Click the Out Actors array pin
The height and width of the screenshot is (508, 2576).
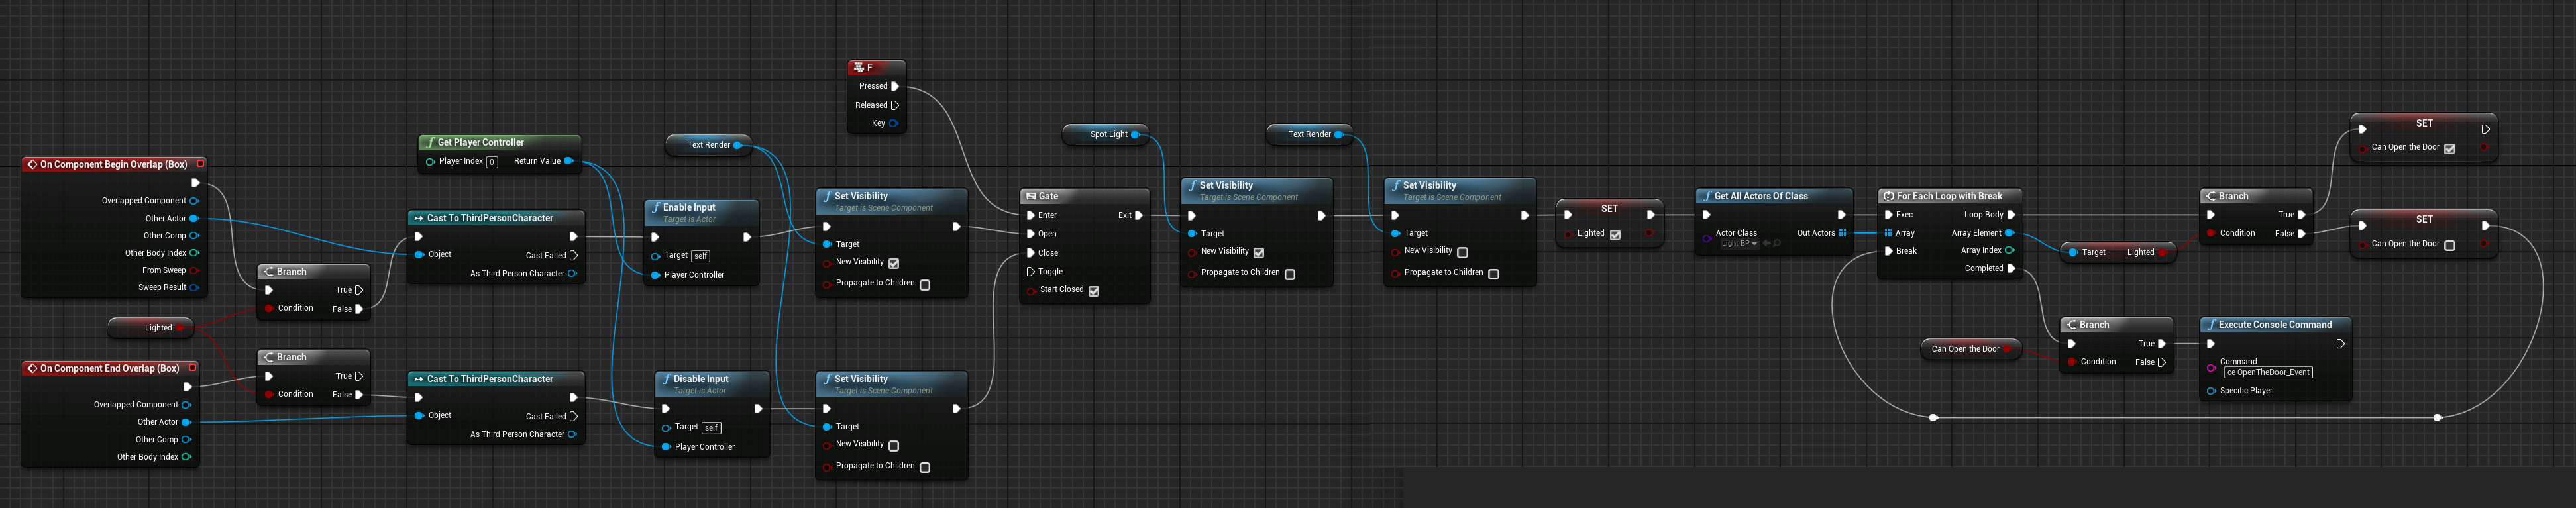[1842, 233]
